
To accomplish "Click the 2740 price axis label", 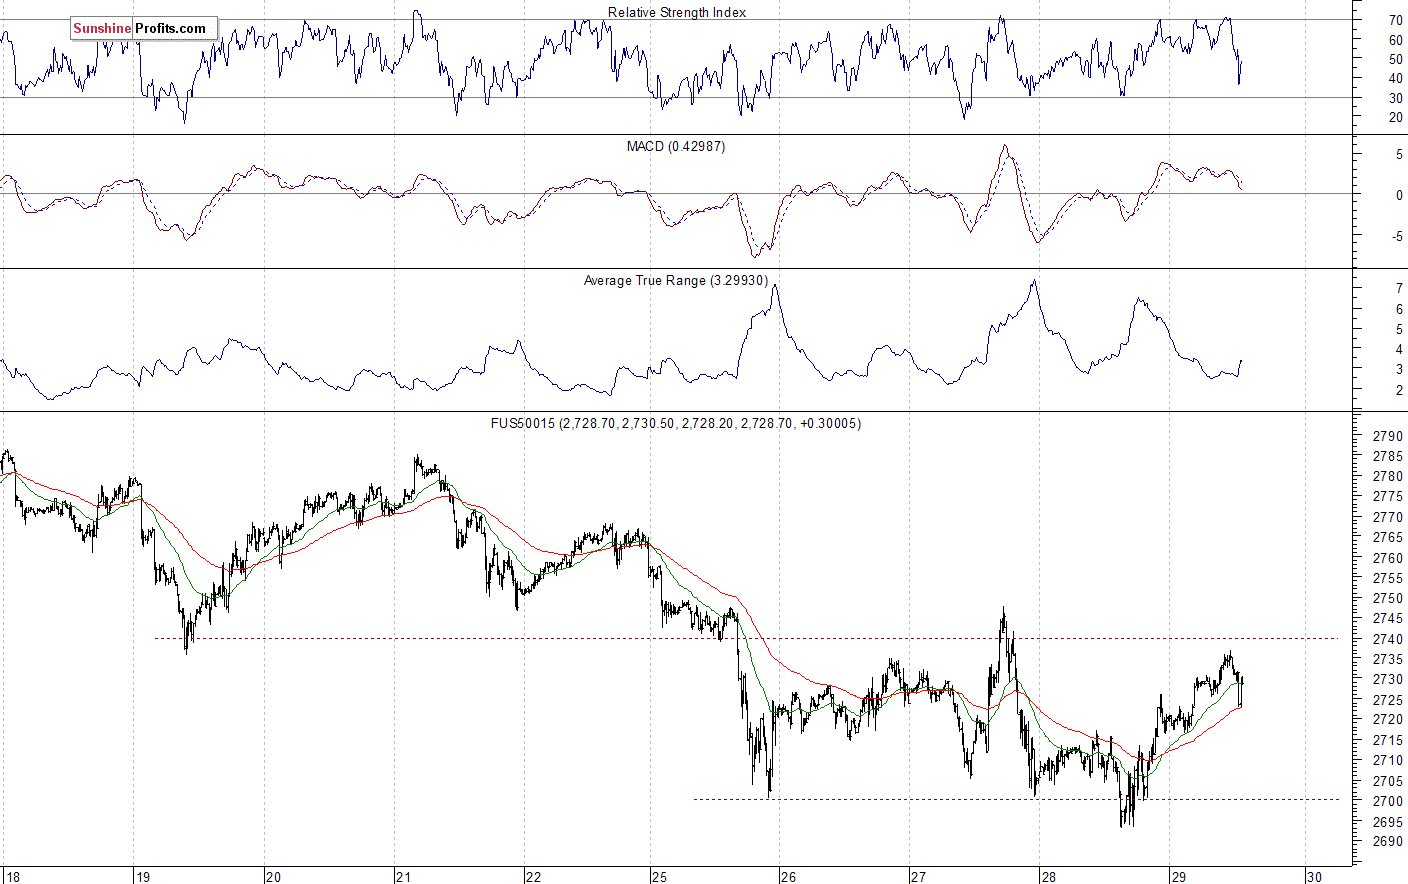I will click(1387, 639).
